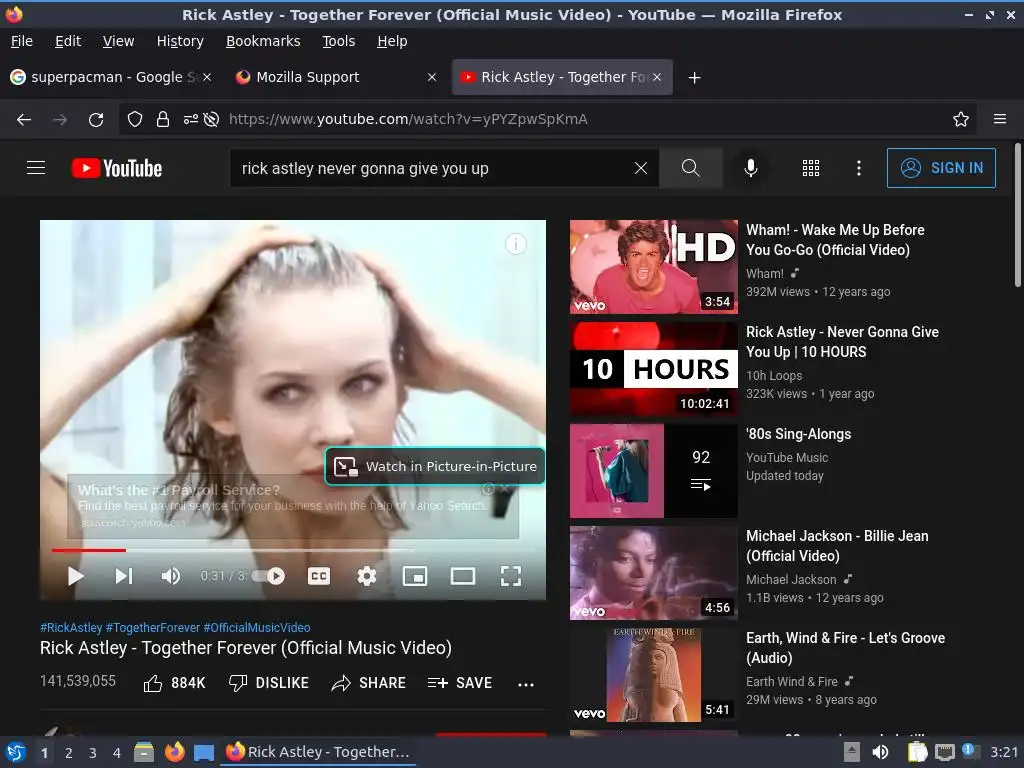Switch to workspace 2 in taskbar
Screen dimensions: 1024x768
pyautogui.click(x=69, y=753)
